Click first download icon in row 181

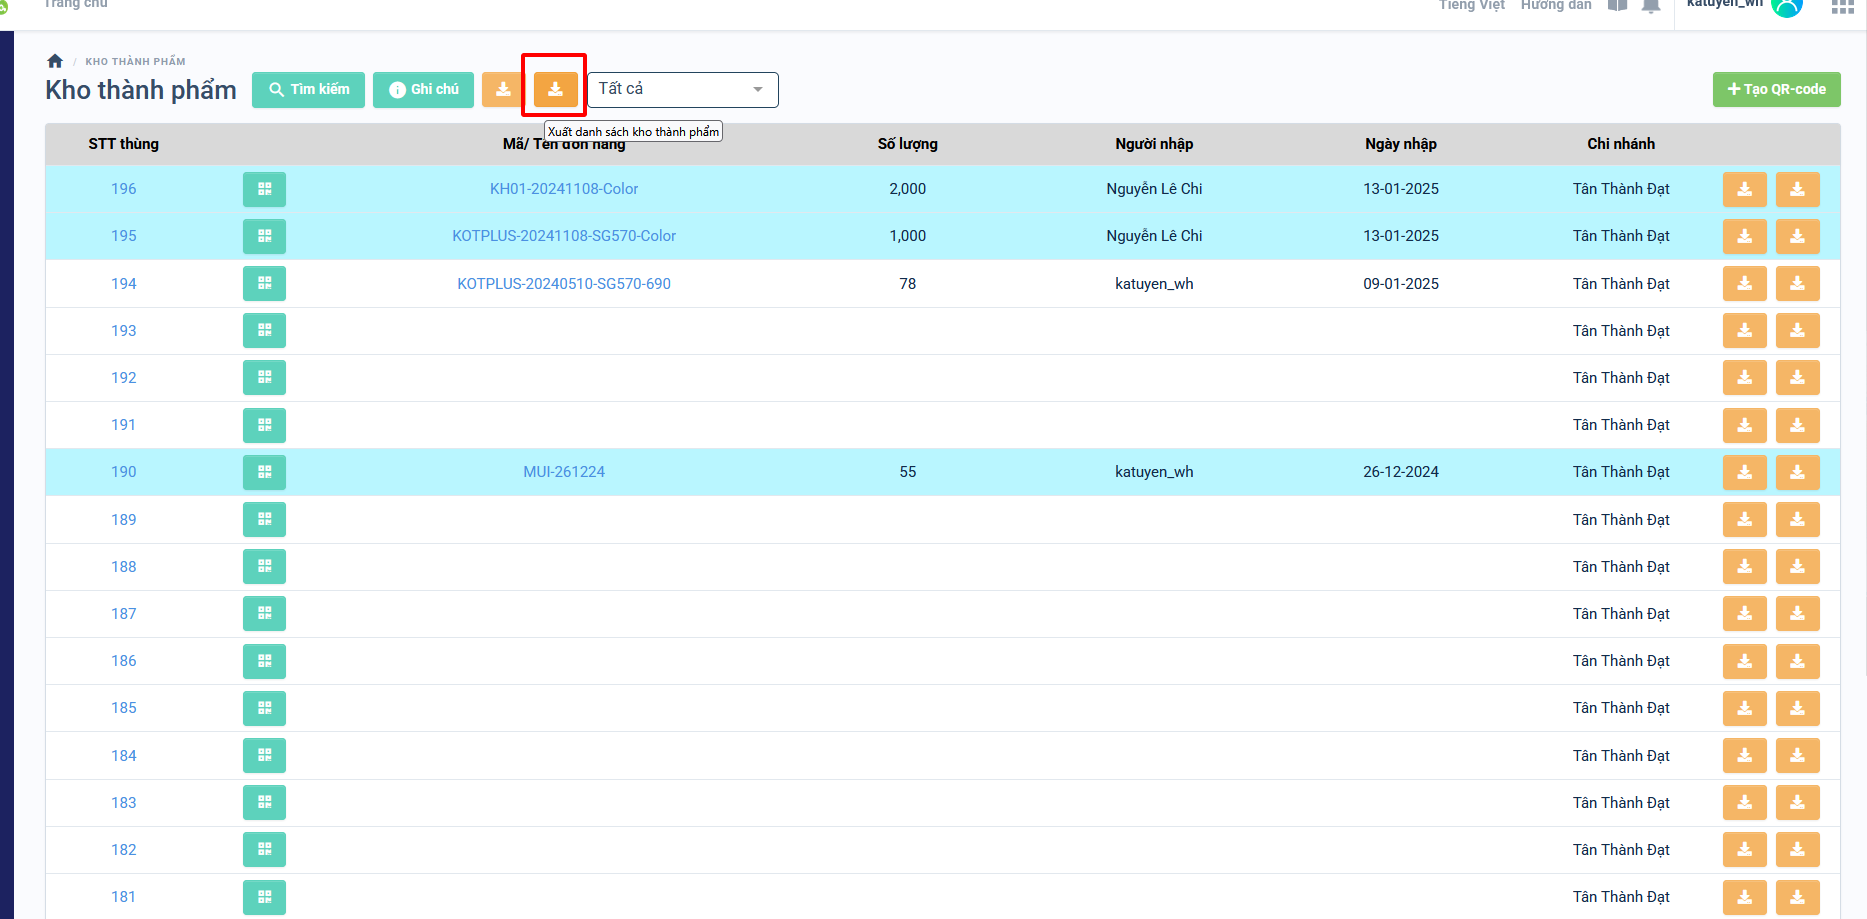point(1745,897)
